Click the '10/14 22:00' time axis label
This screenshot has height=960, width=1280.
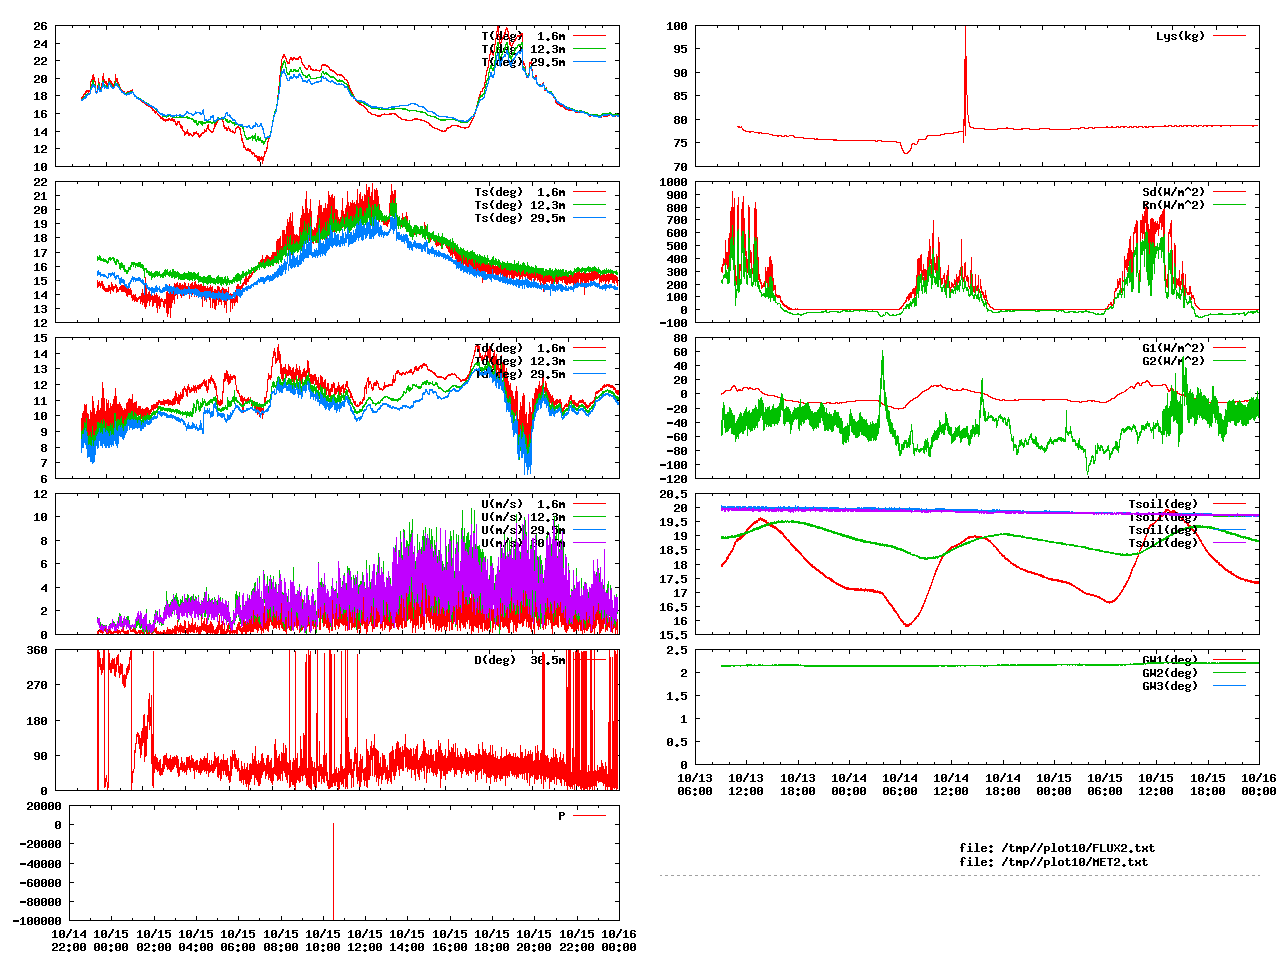(68, 940)
